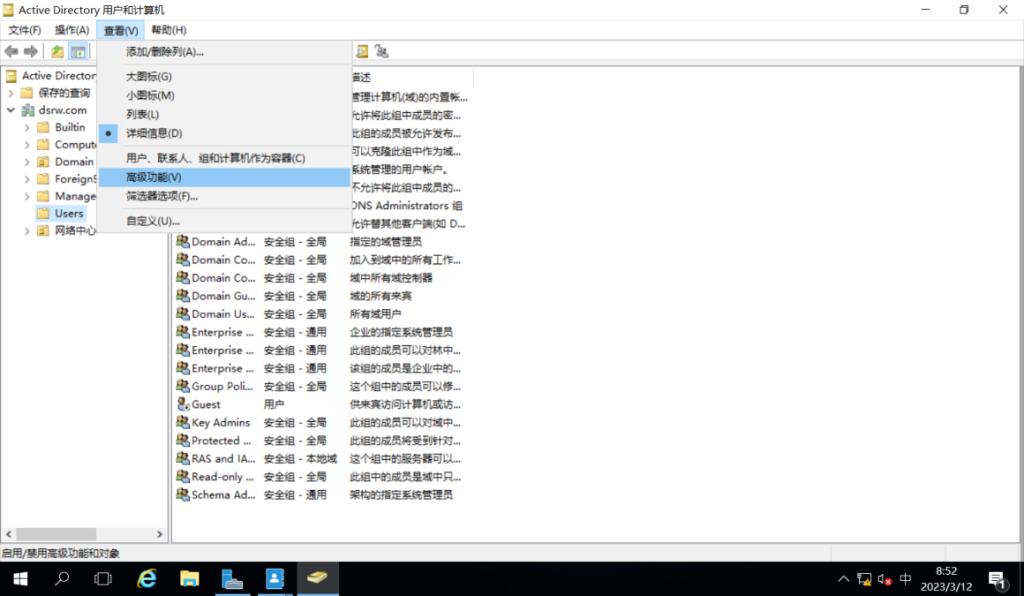Image resolution: width=1024 pixels, height=596 pixels.
Task: Expand the Comput... container arrow
Action: click(x=27, y=144)
